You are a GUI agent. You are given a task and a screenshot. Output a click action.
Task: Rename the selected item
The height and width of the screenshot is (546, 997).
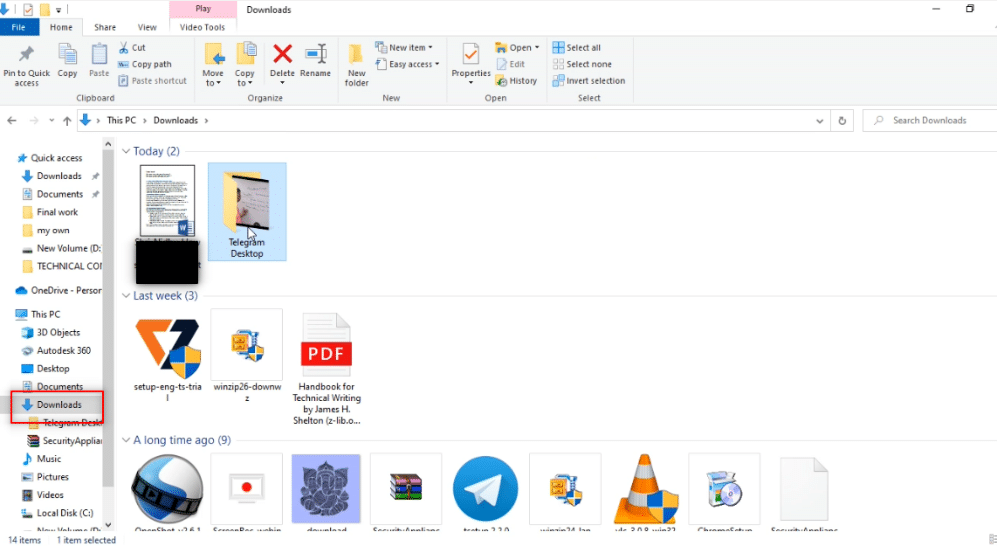[315, 61]
